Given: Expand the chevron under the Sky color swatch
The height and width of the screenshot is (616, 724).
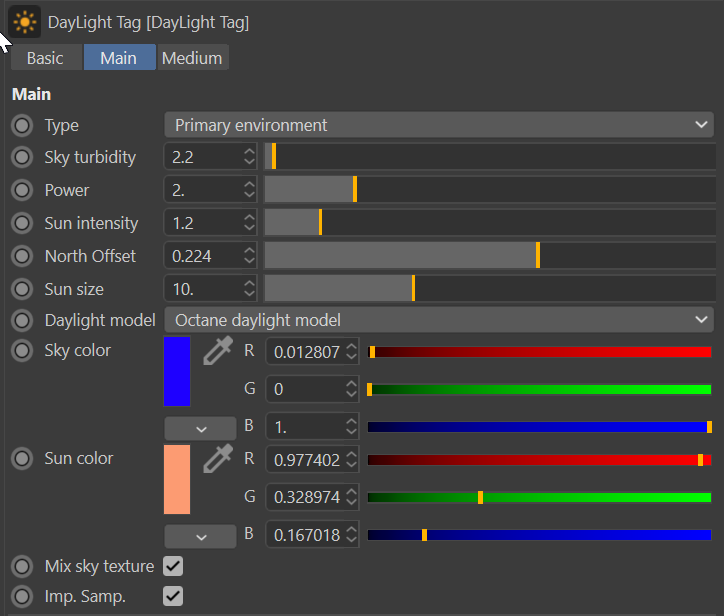Looking at the screenshot, I should point(201,428).
